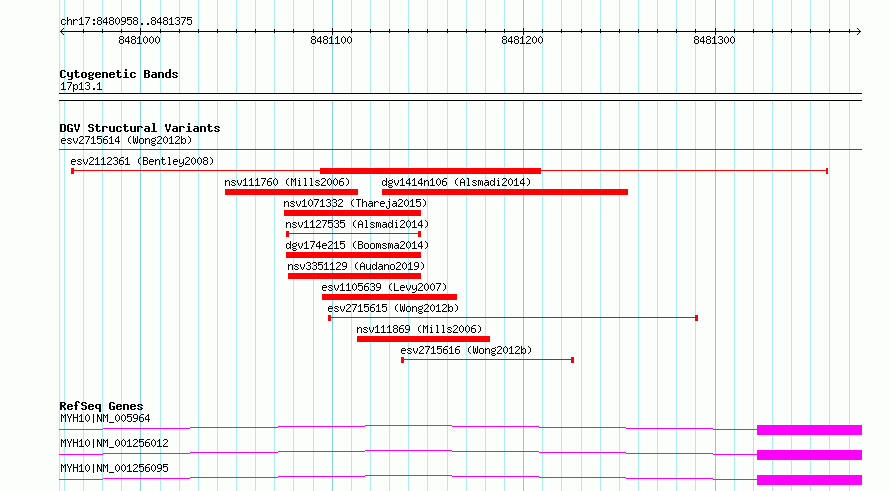Click the 8481000 ruler coordinate

139,40
